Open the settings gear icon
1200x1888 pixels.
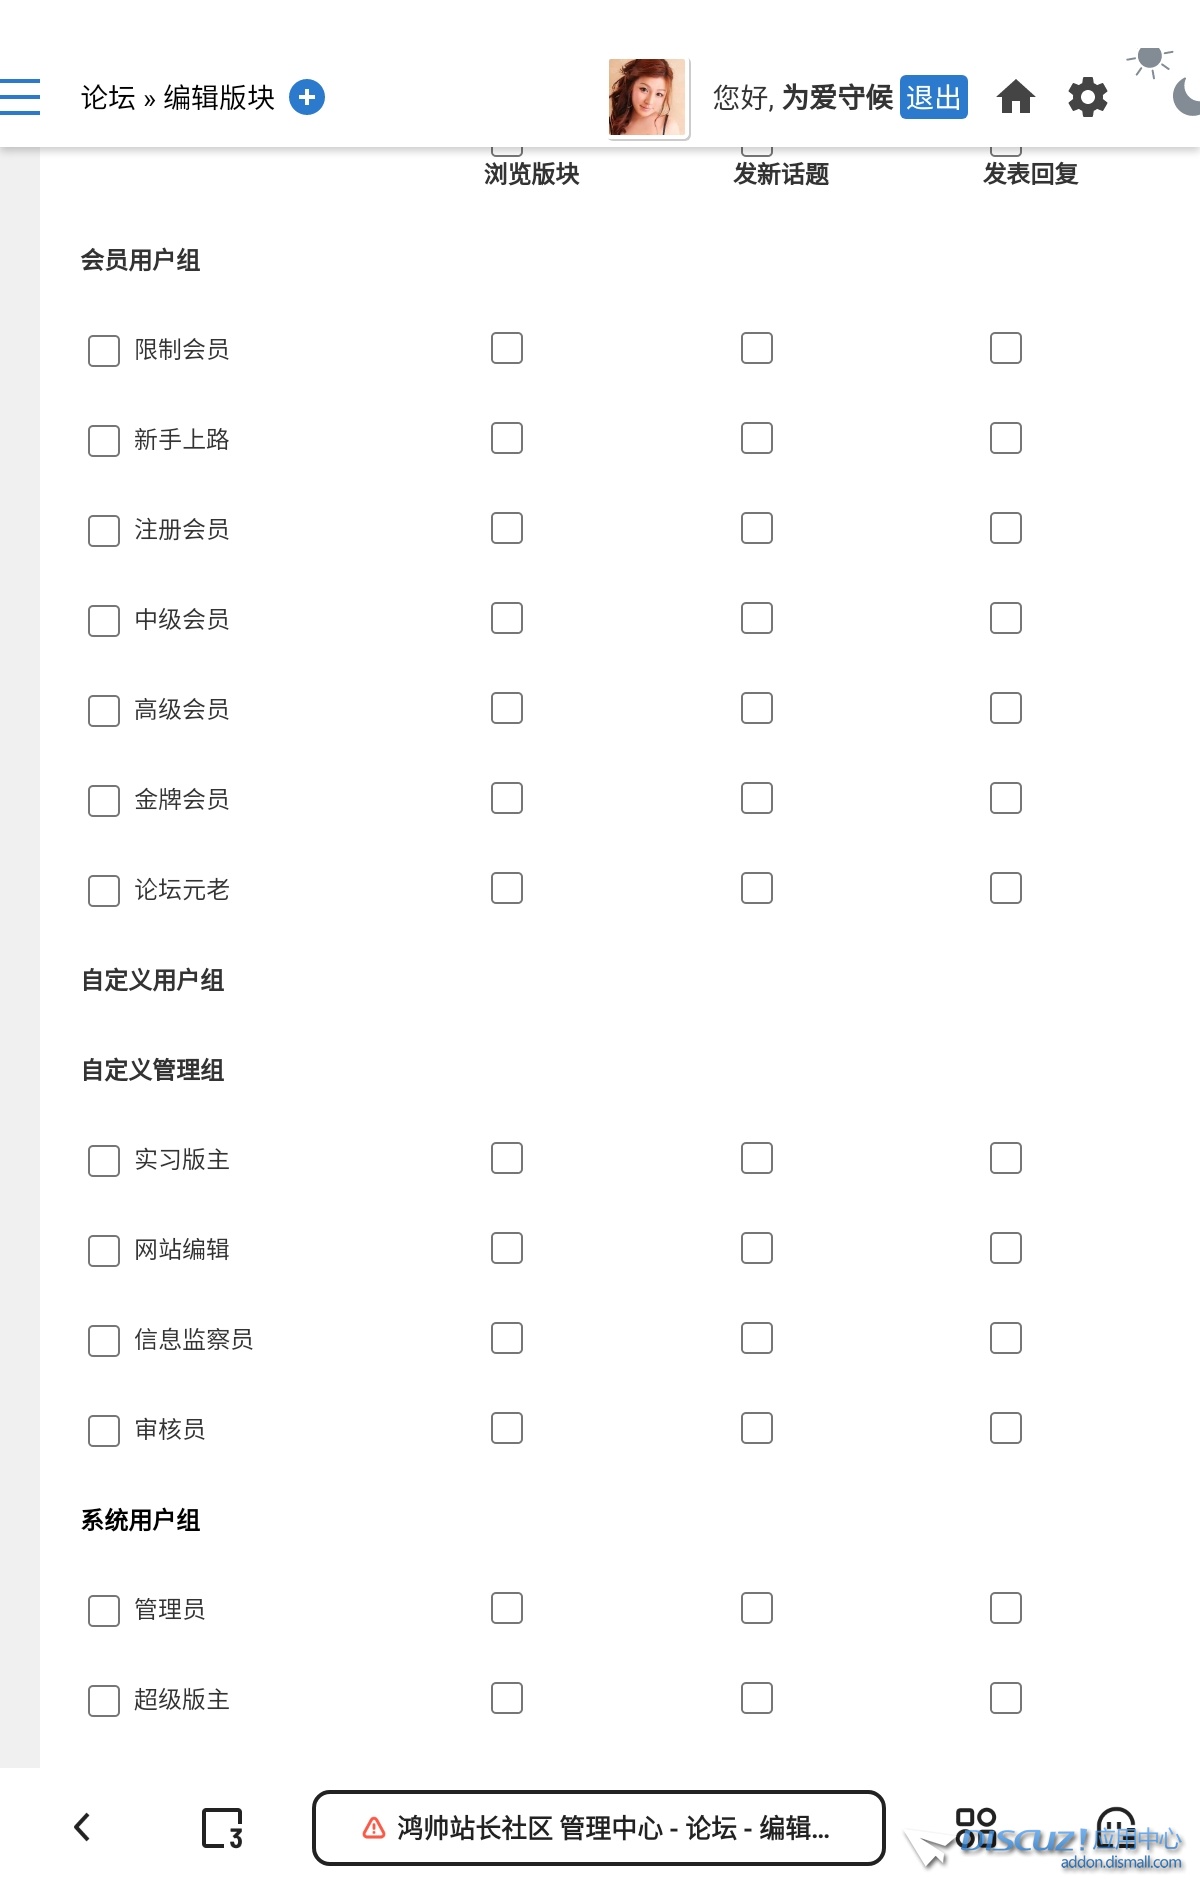(1088, 97)
